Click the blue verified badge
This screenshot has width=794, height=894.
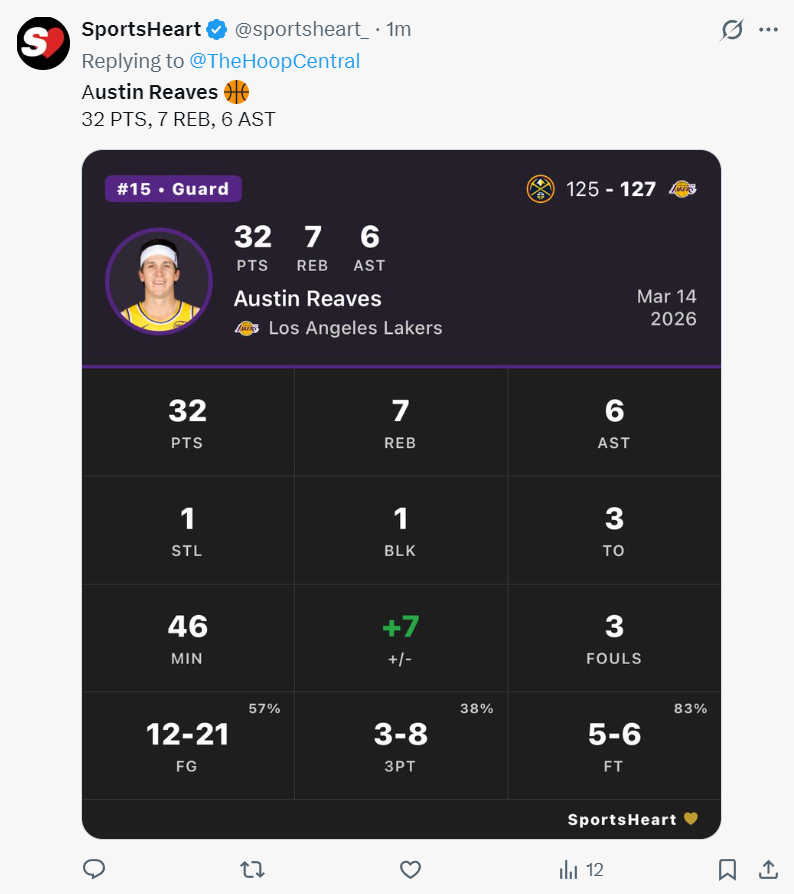(217, 30)
